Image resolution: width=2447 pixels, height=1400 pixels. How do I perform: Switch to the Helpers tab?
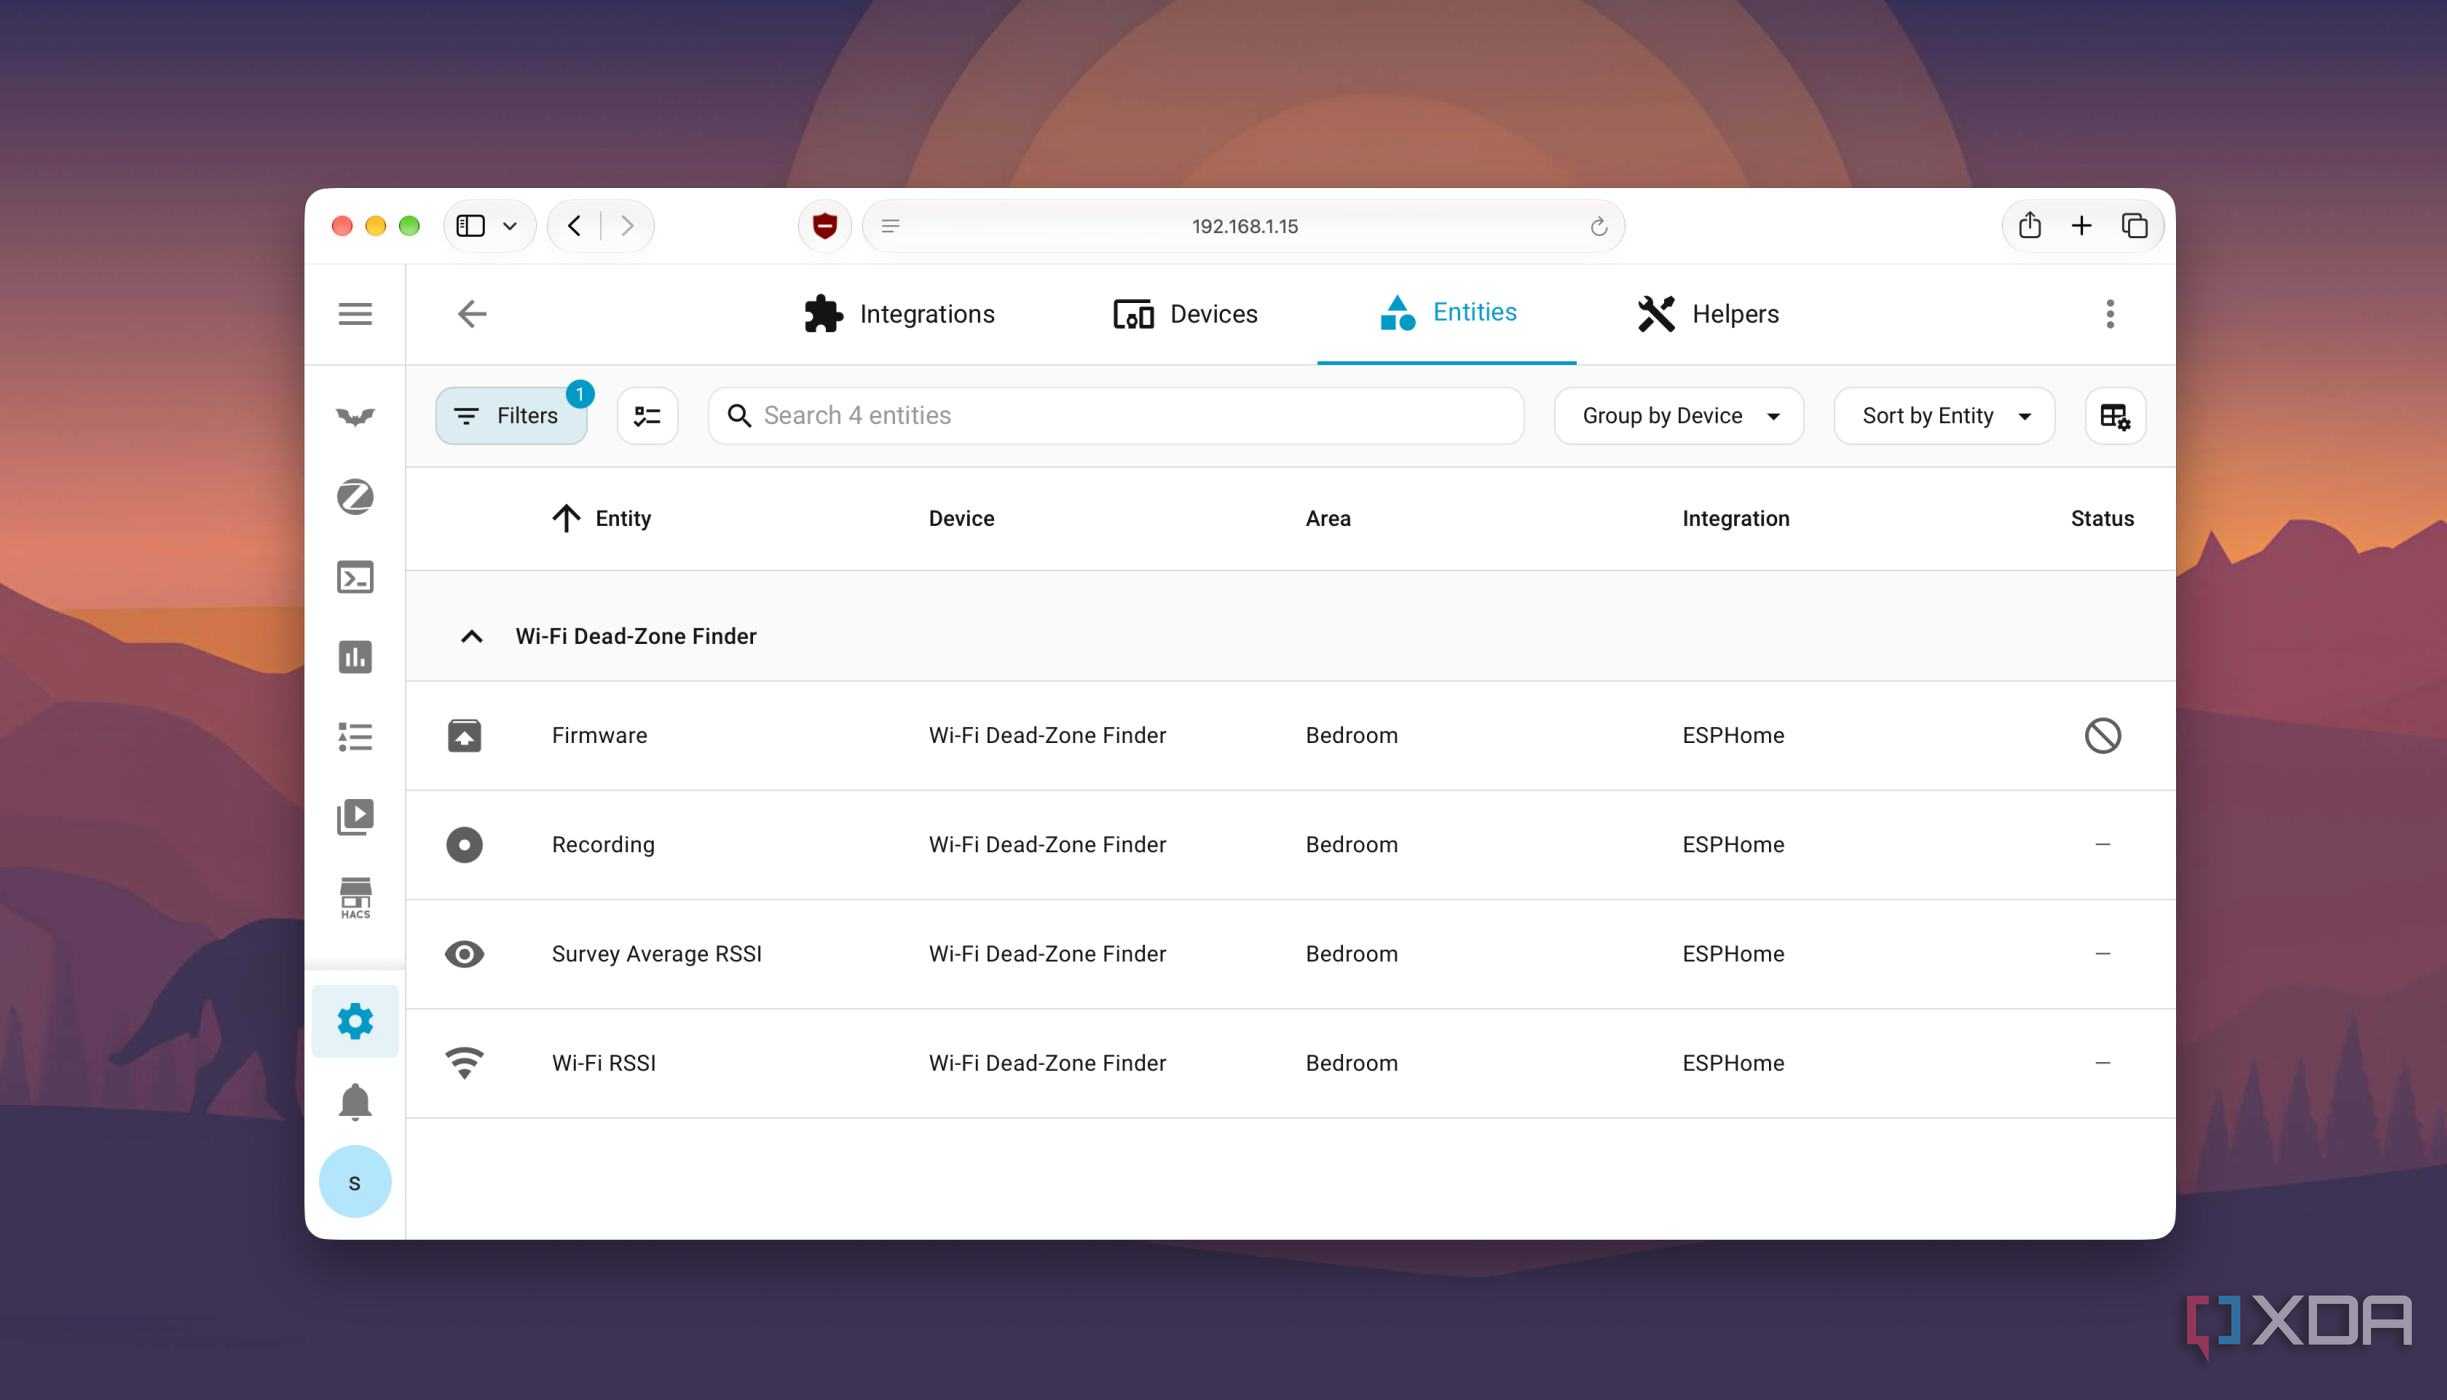1708,314
